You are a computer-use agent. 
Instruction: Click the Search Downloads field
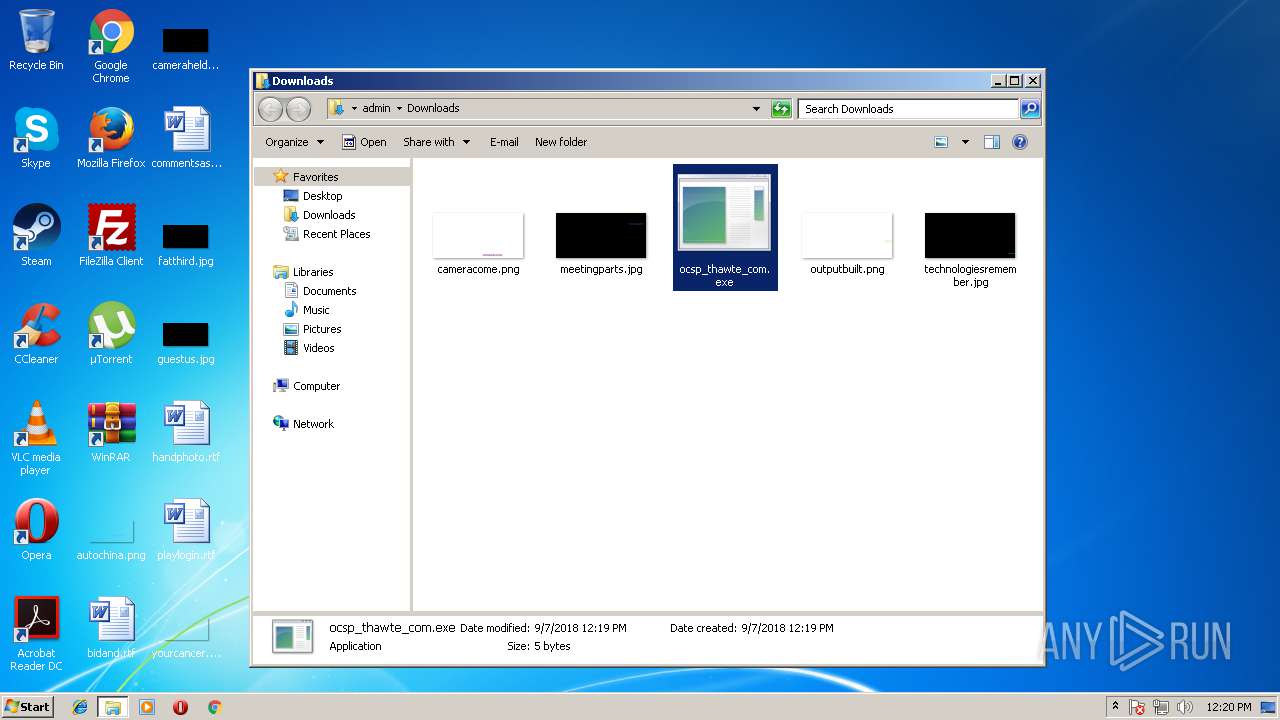point(908,109)
